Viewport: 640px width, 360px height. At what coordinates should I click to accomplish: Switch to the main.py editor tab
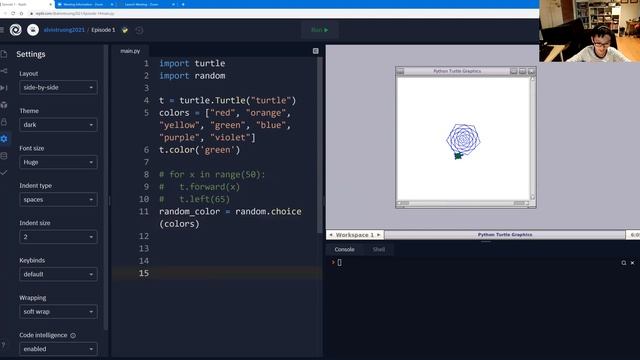pyautogui.click(x=130, y=51)
